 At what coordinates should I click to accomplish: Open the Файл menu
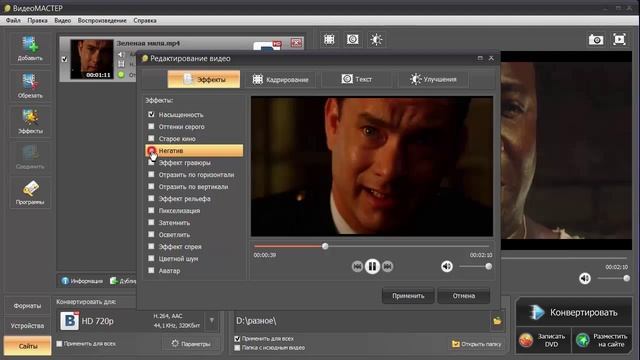[13, 20]
